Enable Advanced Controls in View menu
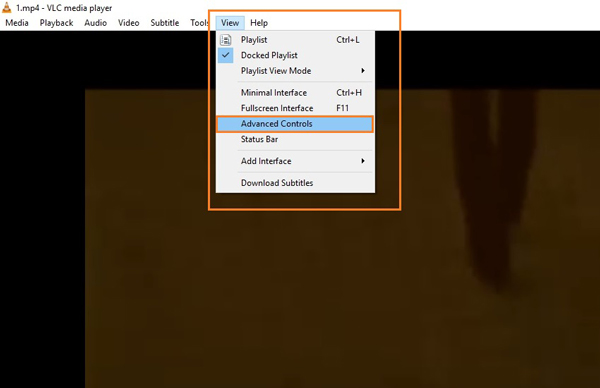Viewport: 600px width, 388px height. [x=295, y=124]
